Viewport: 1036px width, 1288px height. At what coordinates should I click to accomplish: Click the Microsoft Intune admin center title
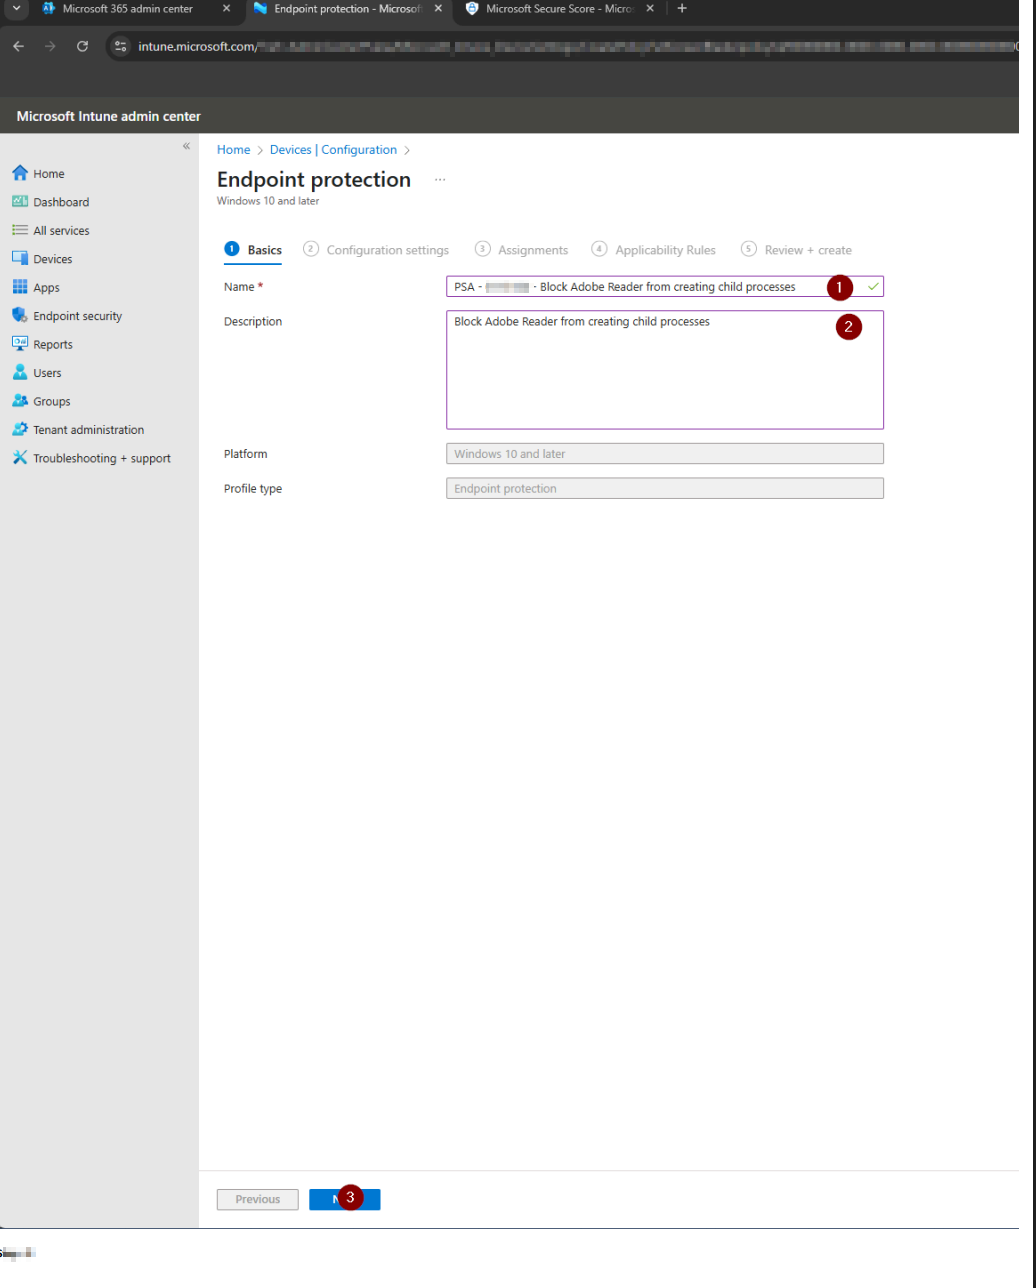click(109, 117)
